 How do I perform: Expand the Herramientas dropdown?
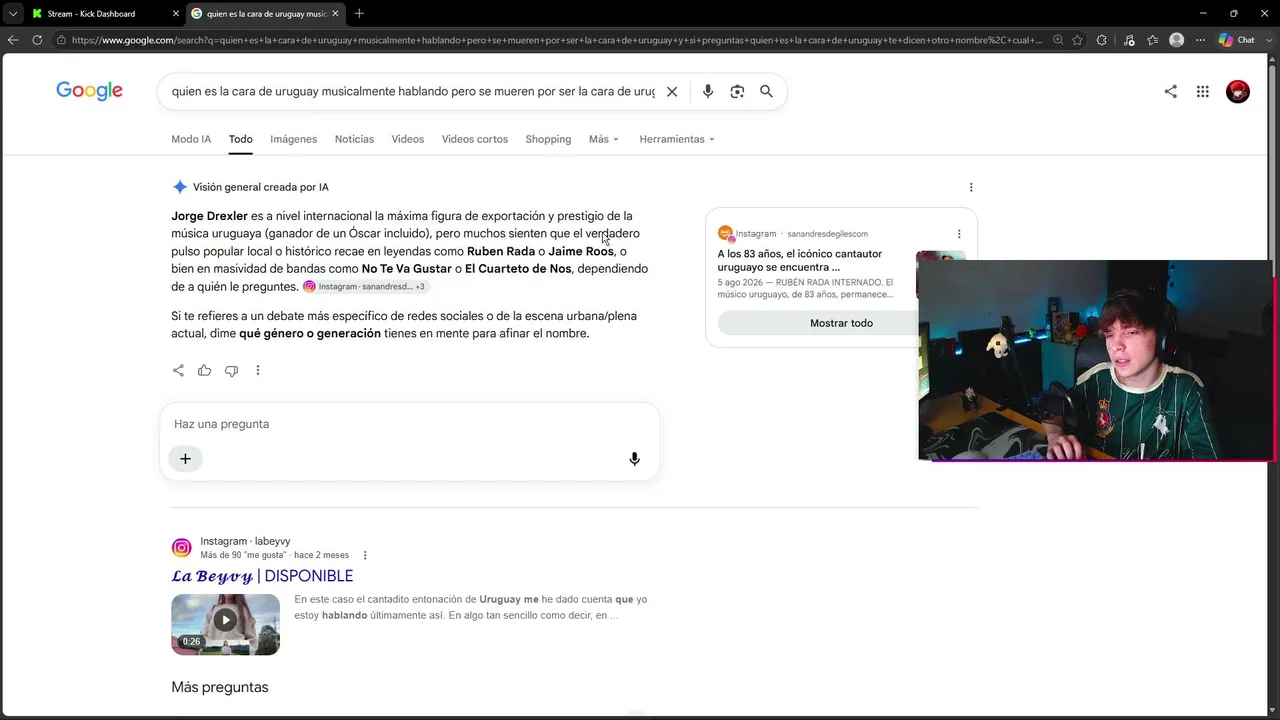(677, 139)
